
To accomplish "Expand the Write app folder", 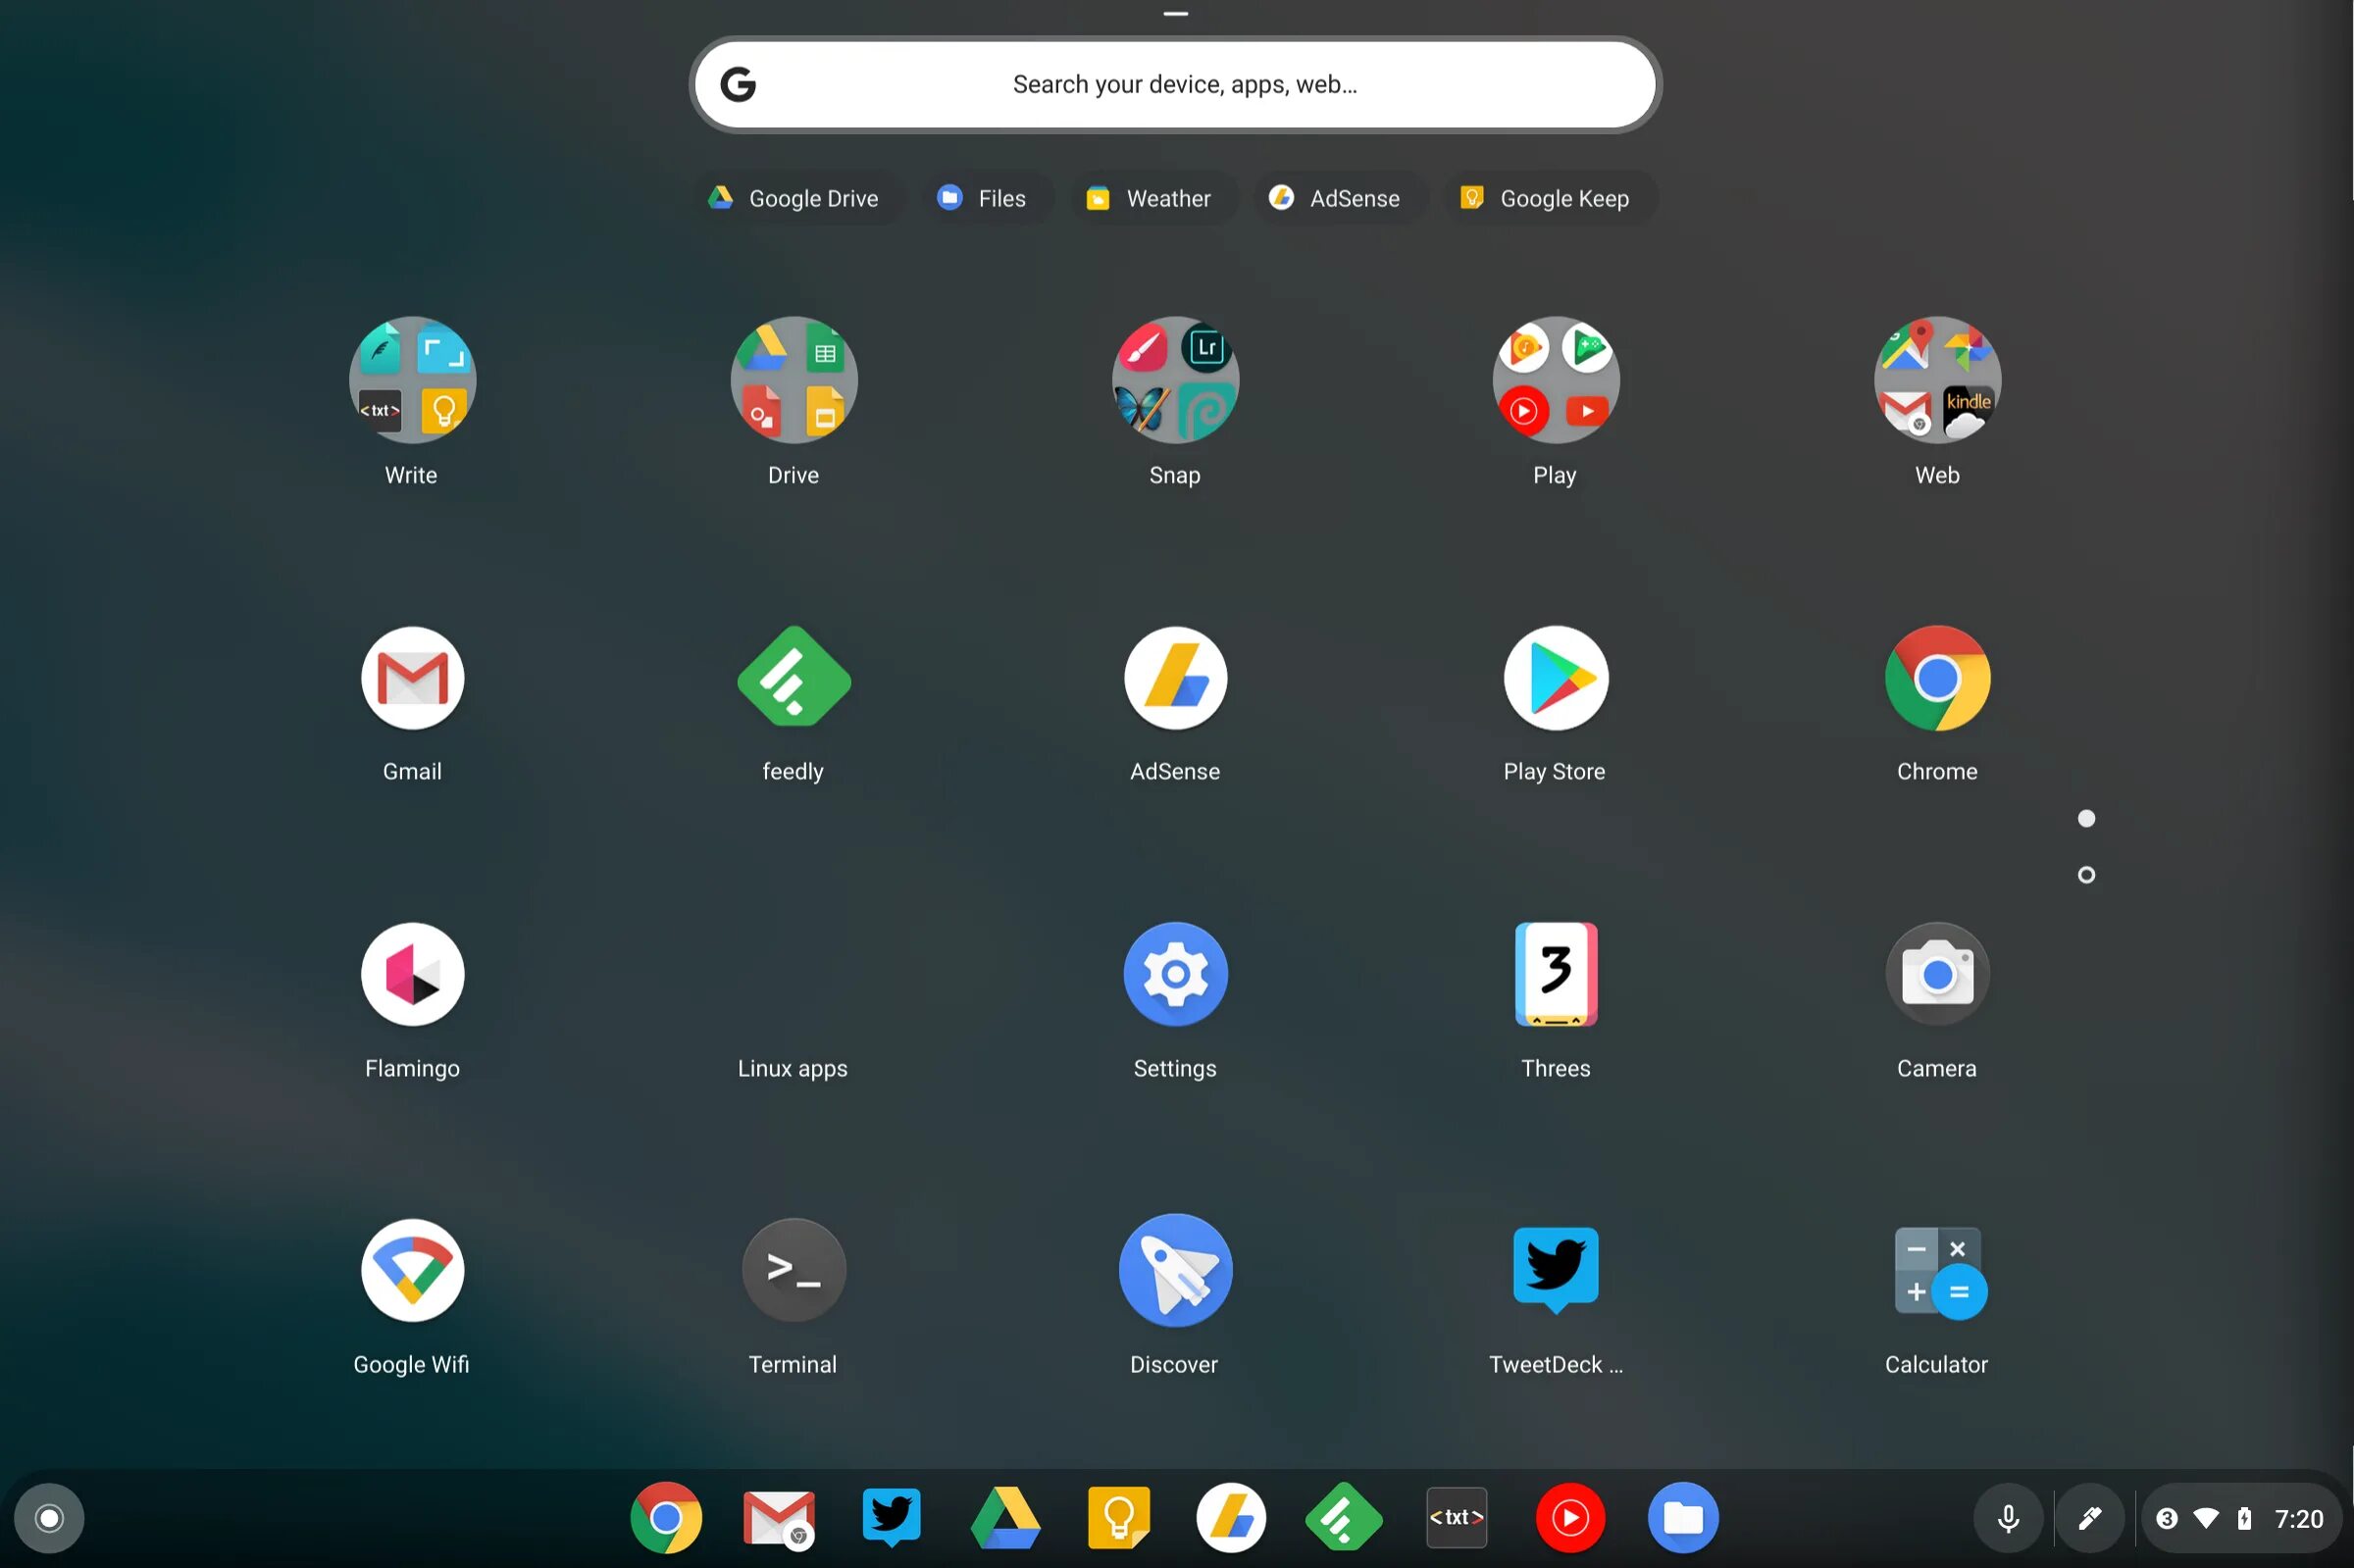I will point(412,380).
